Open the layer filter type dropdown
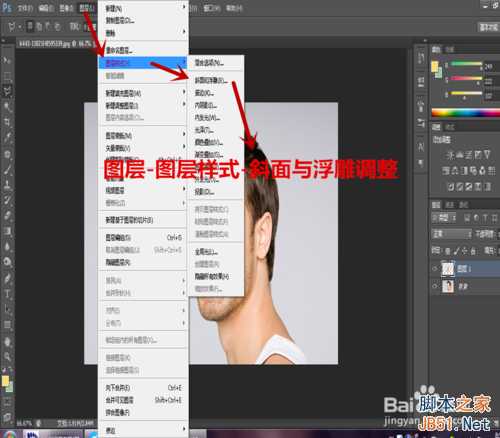Image resolution: width=500 pixels, height=438 pixels. coord(444,218)
